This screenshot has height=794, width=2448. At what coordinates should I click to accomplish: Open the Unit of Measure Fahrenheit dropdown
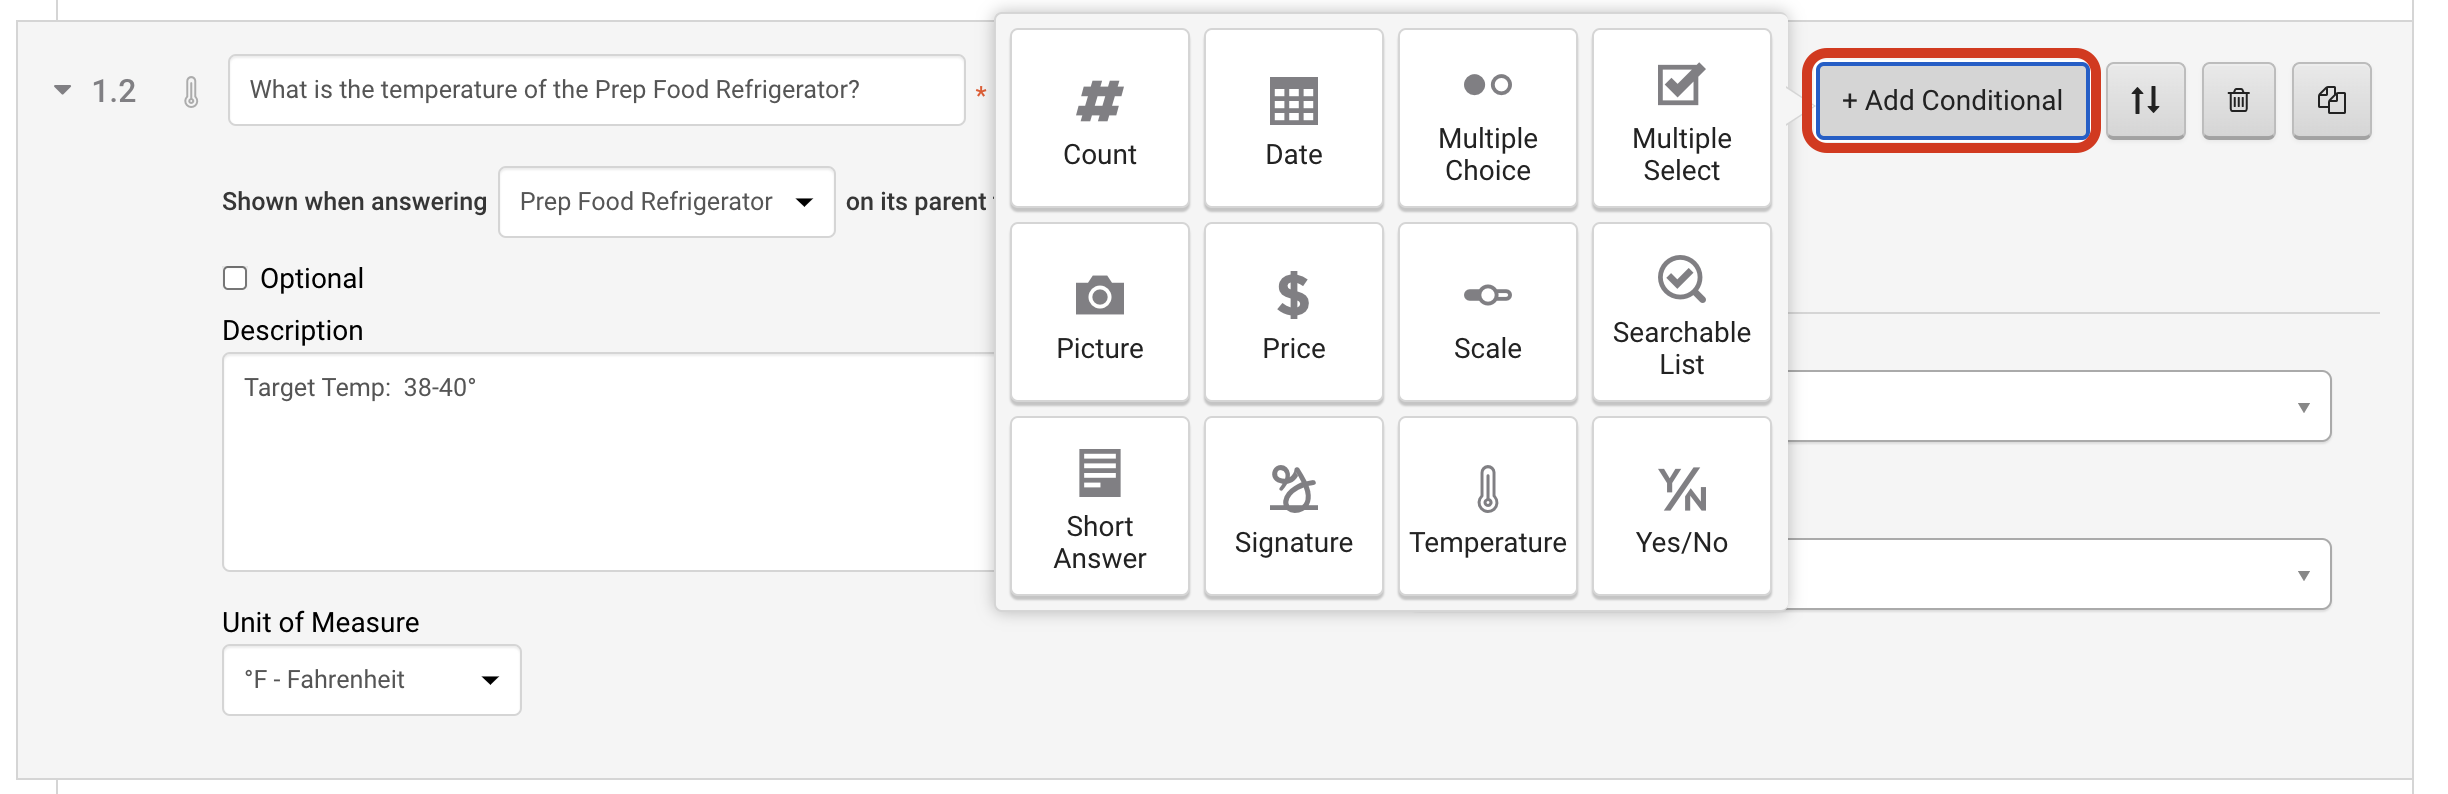(x=372, y=680)
